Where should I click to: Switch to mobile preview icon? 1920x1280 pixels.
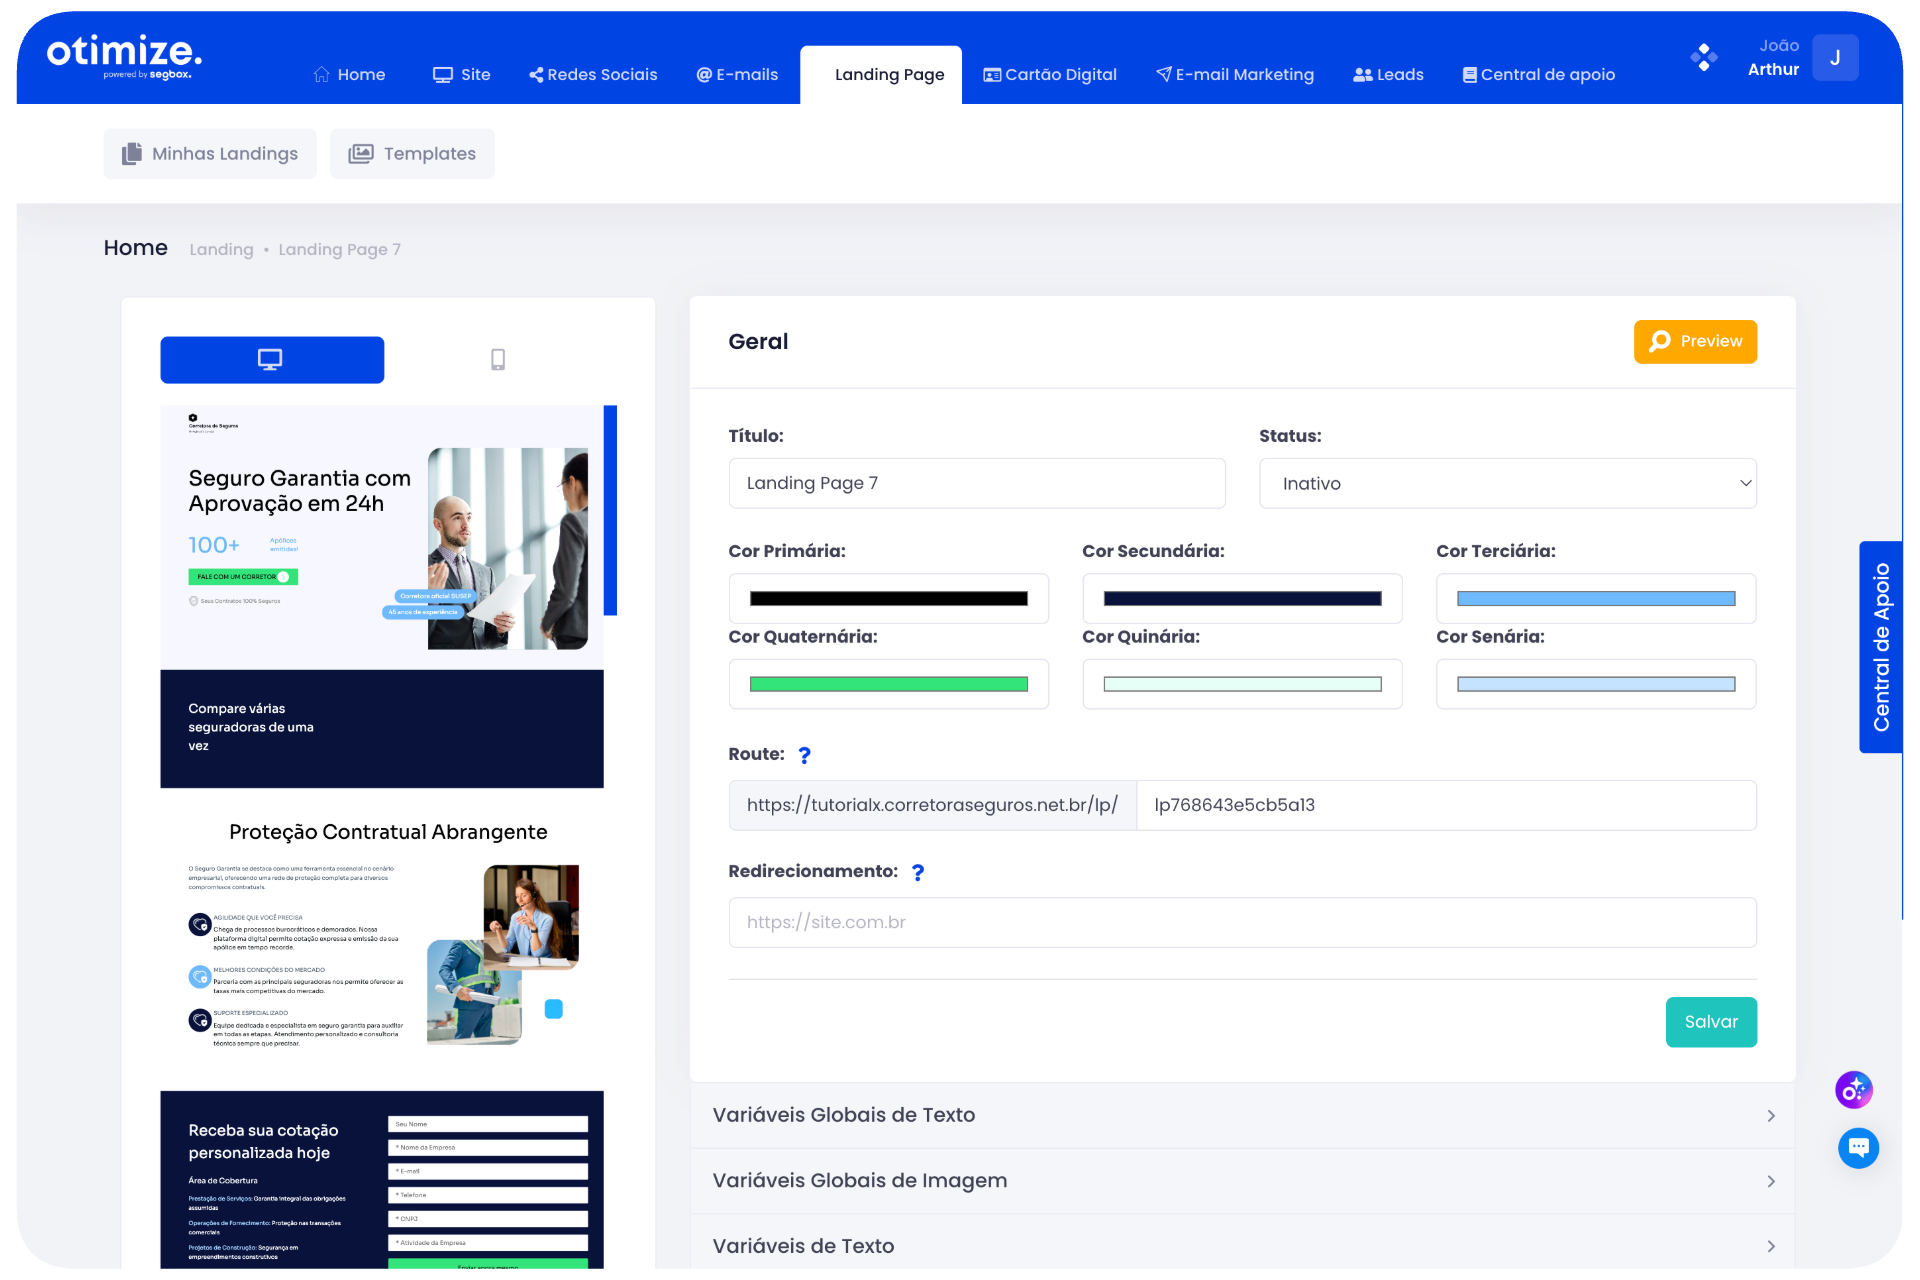(x=498, y=360)
